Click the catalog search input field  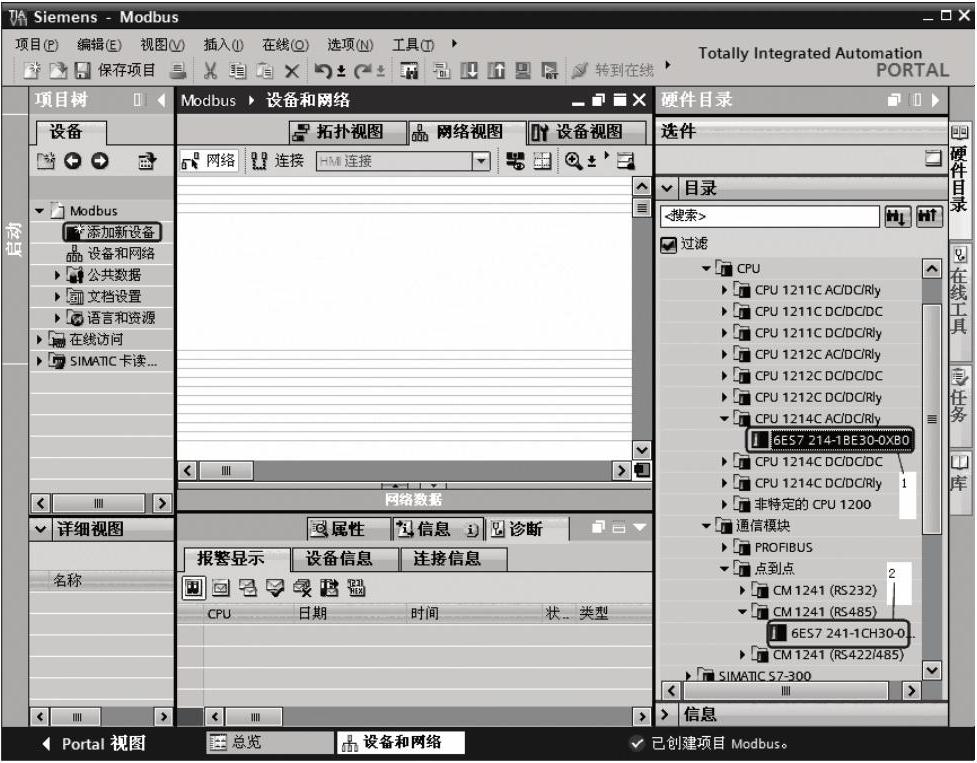(770, 216)
